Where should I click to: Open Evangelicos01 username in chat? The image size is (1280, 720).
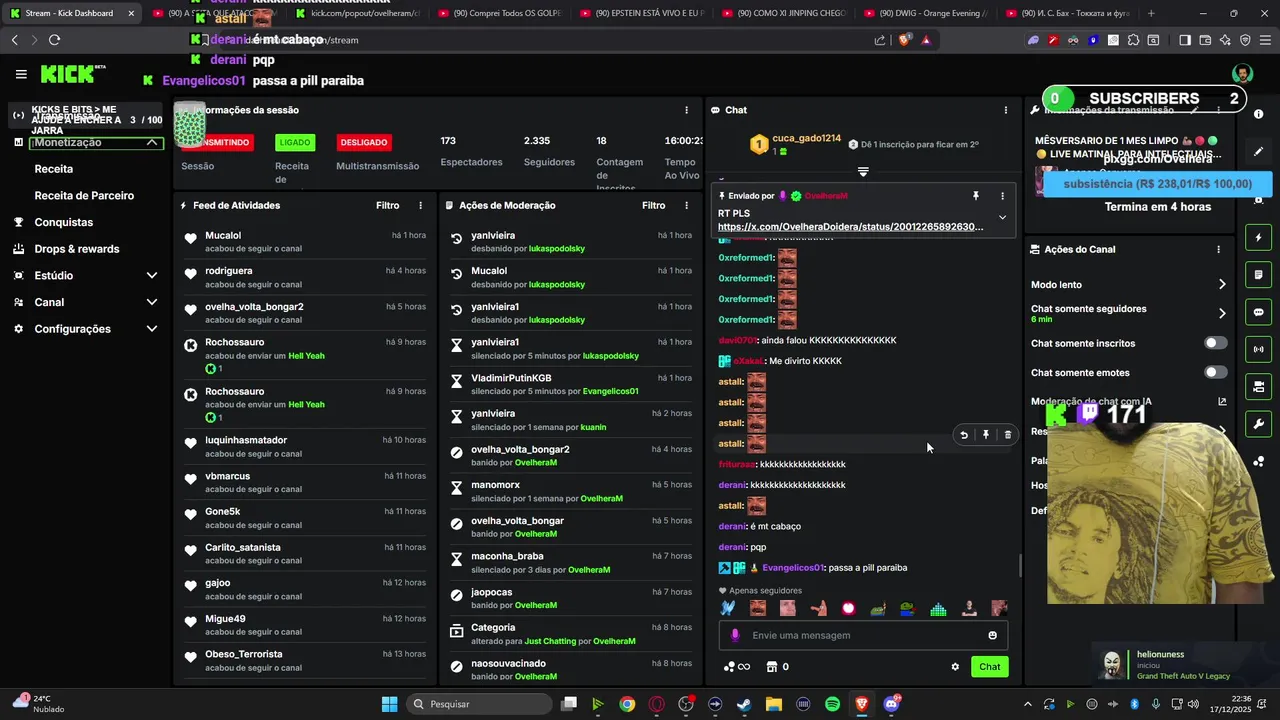click(793, 568)
